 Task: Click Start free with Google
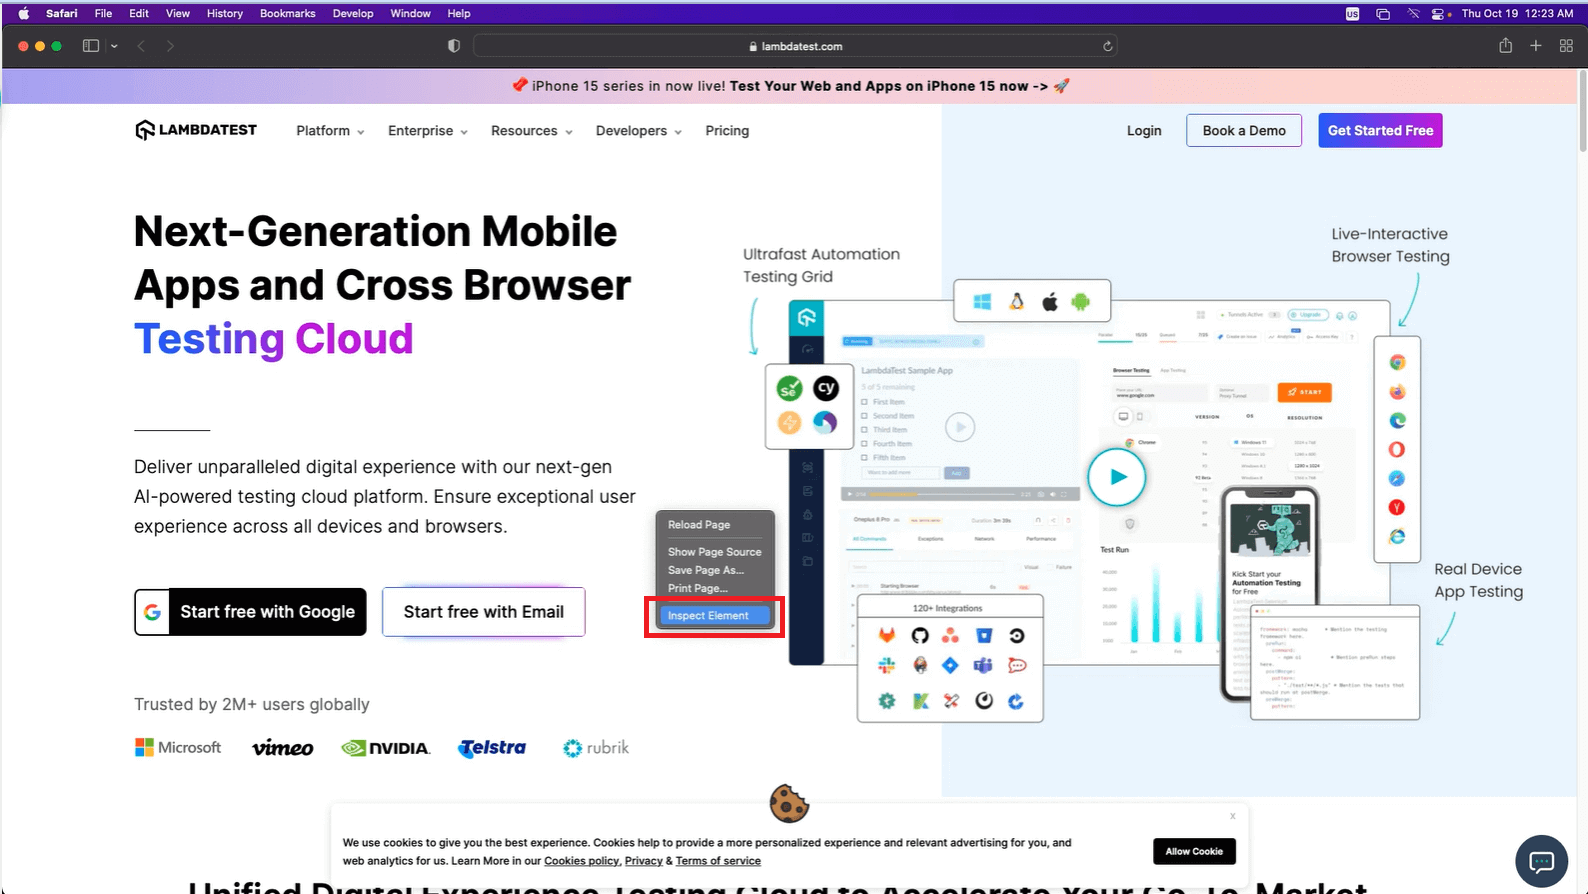[x=250, y=612]
